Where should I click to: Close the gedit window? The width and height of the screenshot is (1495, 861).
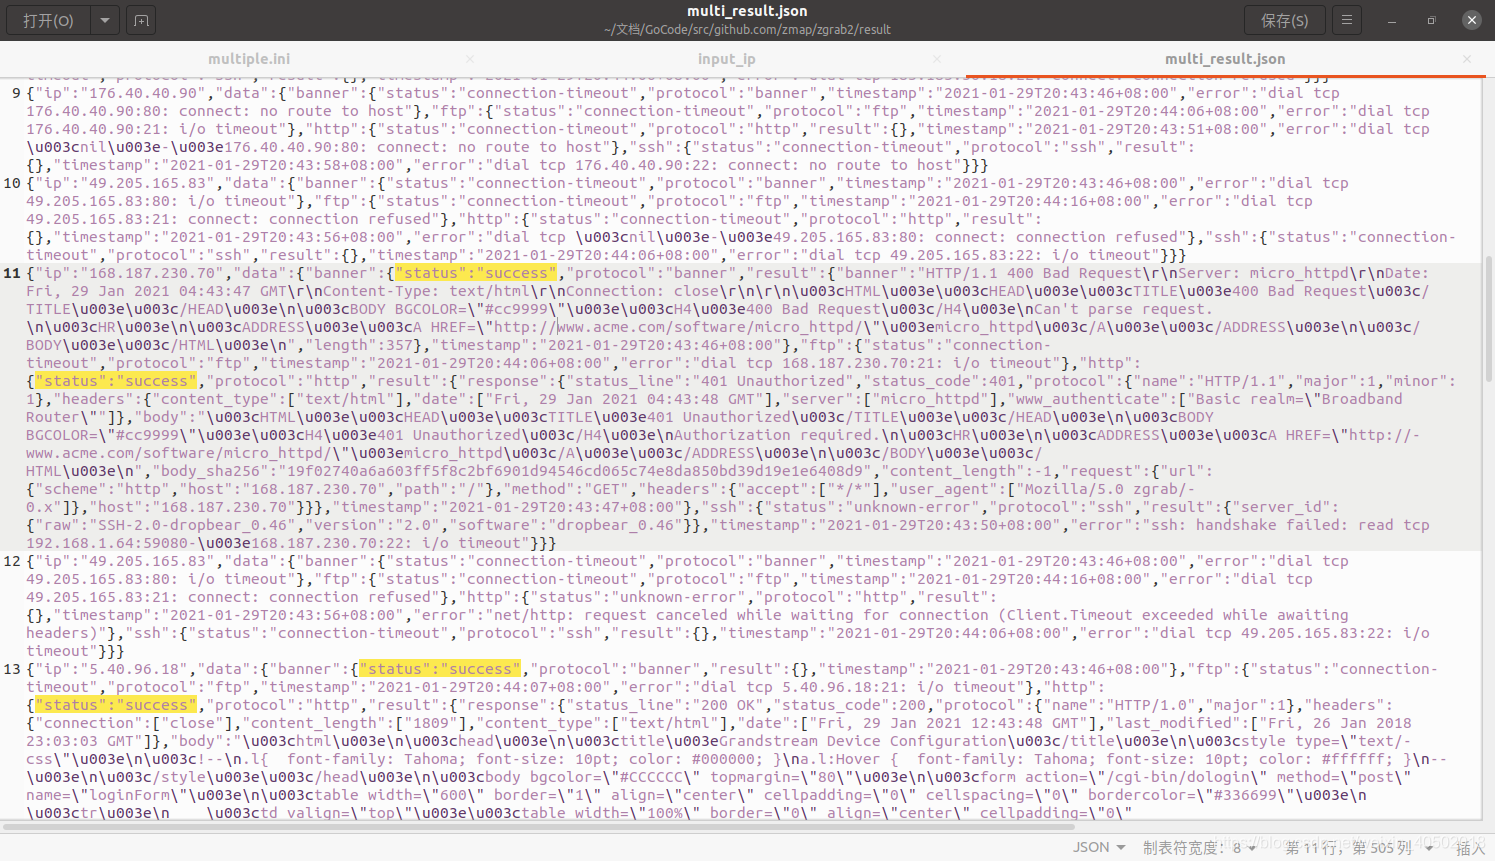1471,20
